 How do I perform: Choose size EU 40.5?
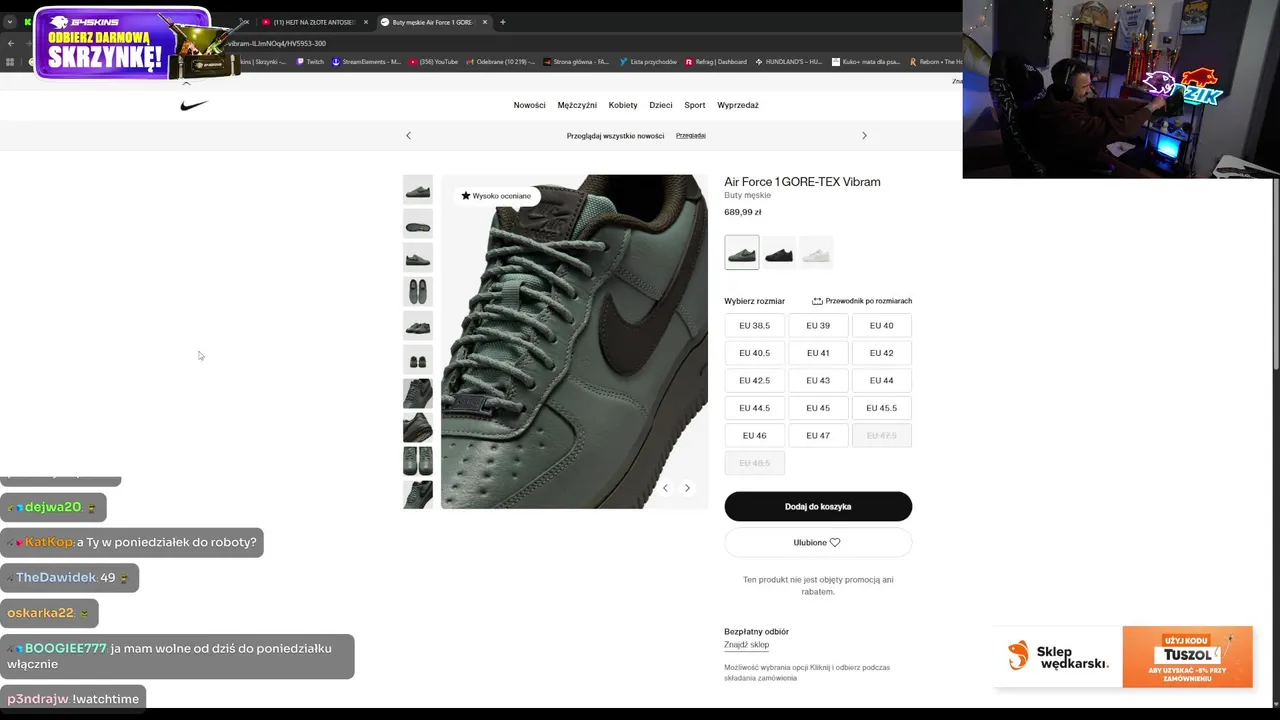pos(754,353)
